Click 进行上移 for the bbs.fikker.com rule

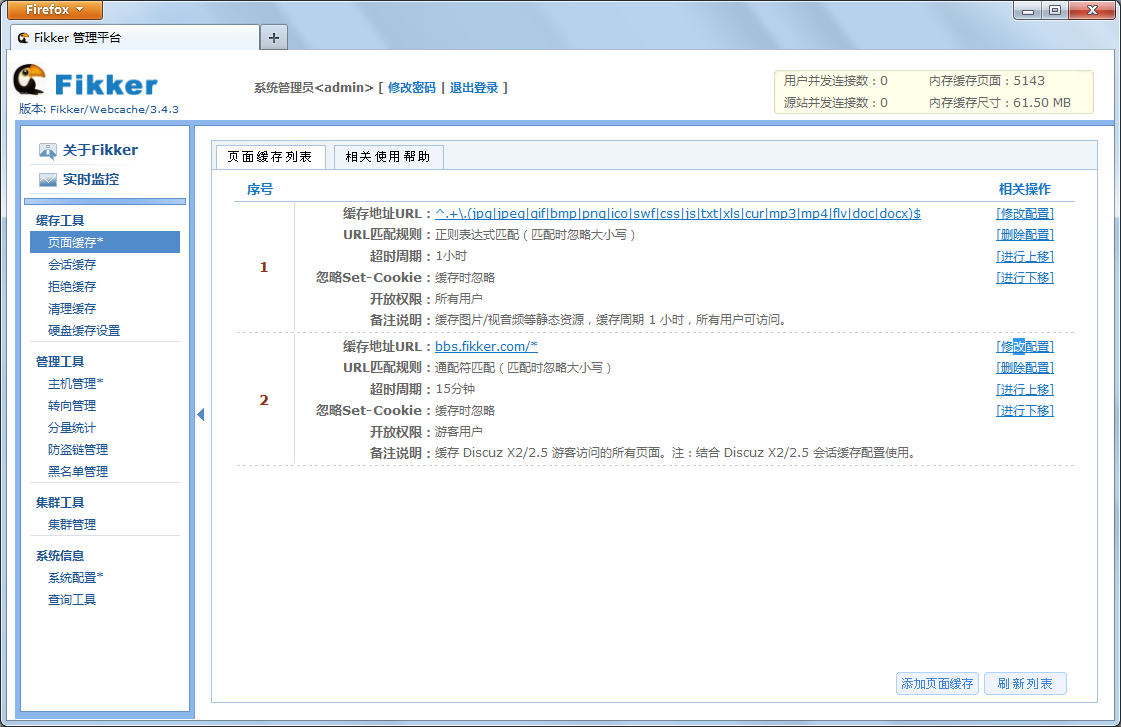(x=1025, y=389)
